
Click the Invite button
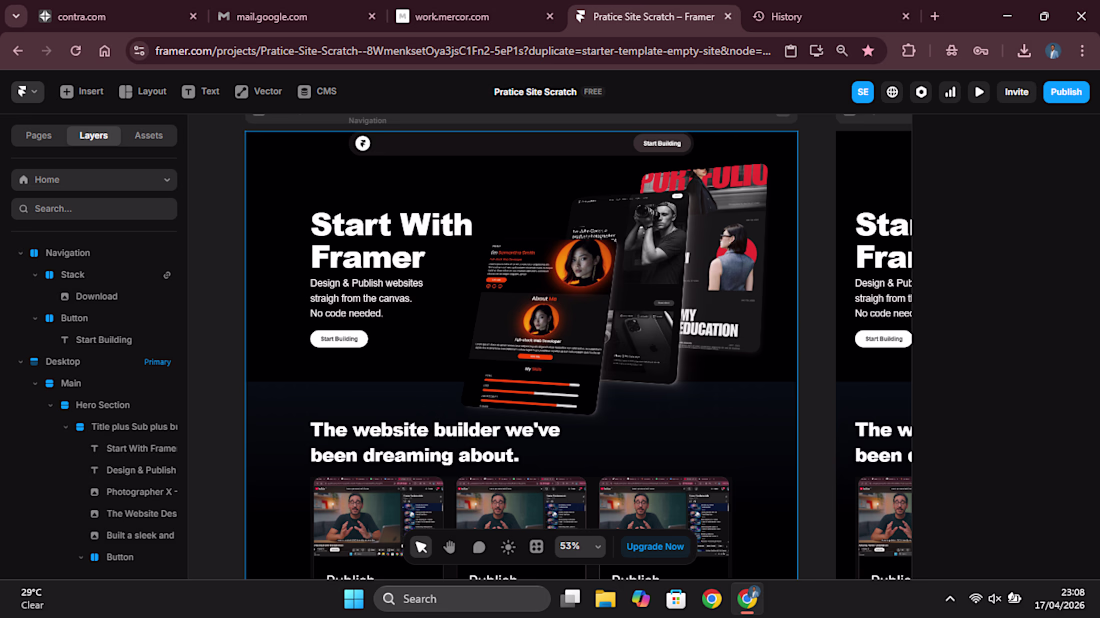[1016, 92]
